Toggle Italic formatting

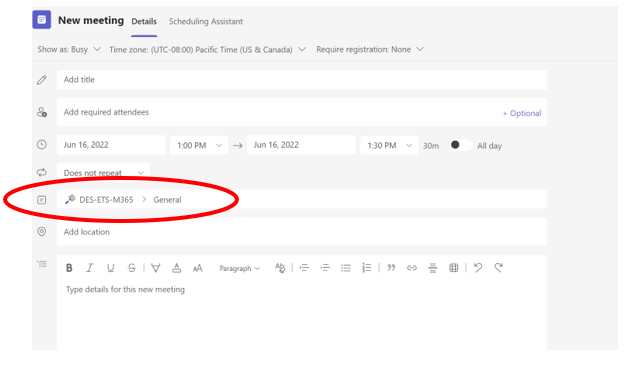coord(90,268)
